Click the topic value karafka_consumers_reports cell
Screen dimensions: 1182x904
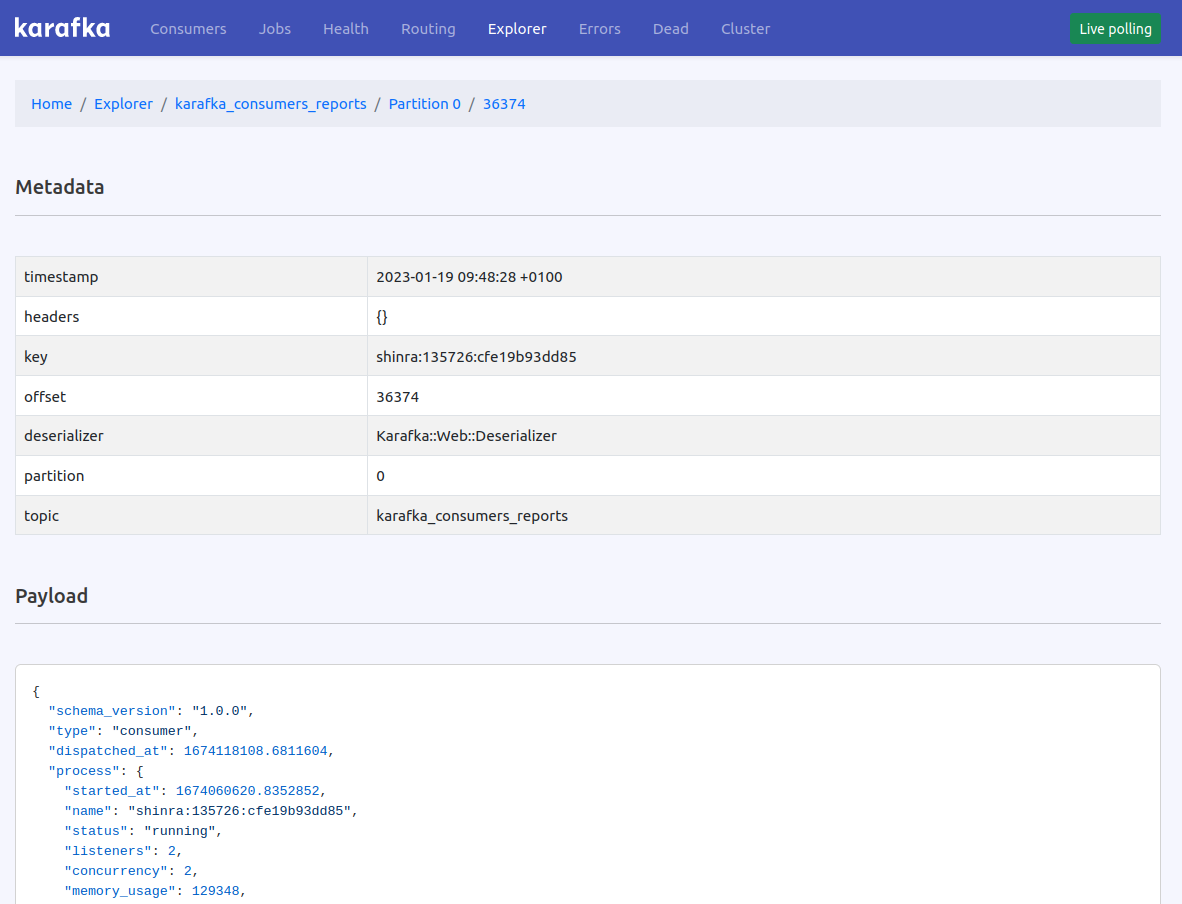764,516
